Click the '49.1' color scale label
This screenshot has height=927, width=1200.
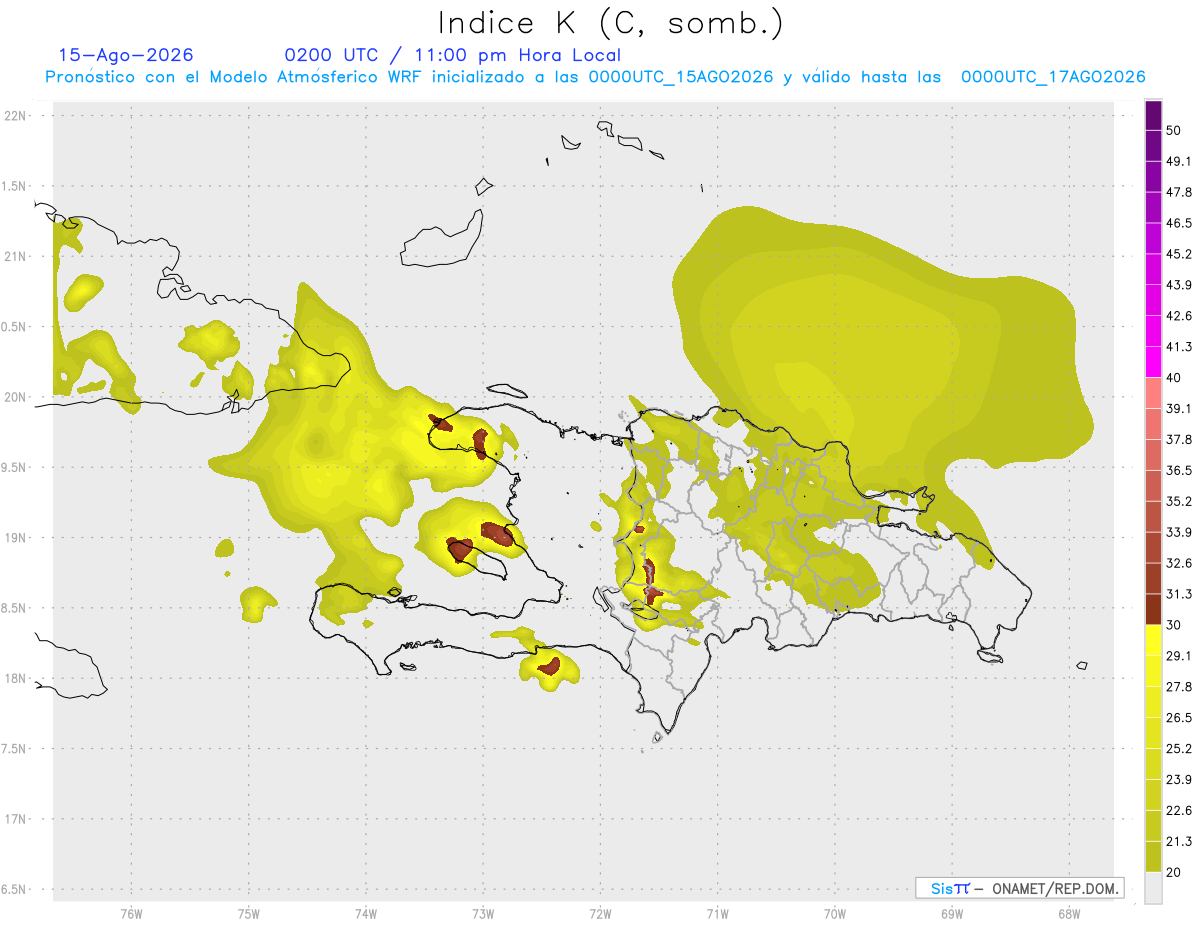pos(1180,162)
